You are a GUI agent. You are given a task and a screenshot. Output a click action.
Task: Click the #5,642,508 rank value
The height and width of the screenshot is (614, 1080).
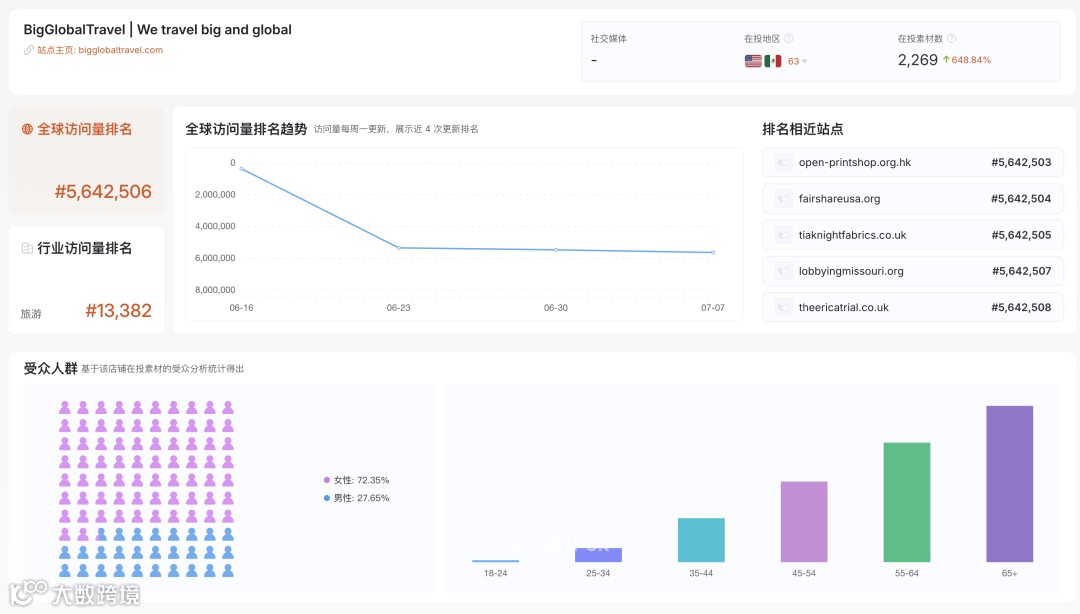pos(1021,307)
